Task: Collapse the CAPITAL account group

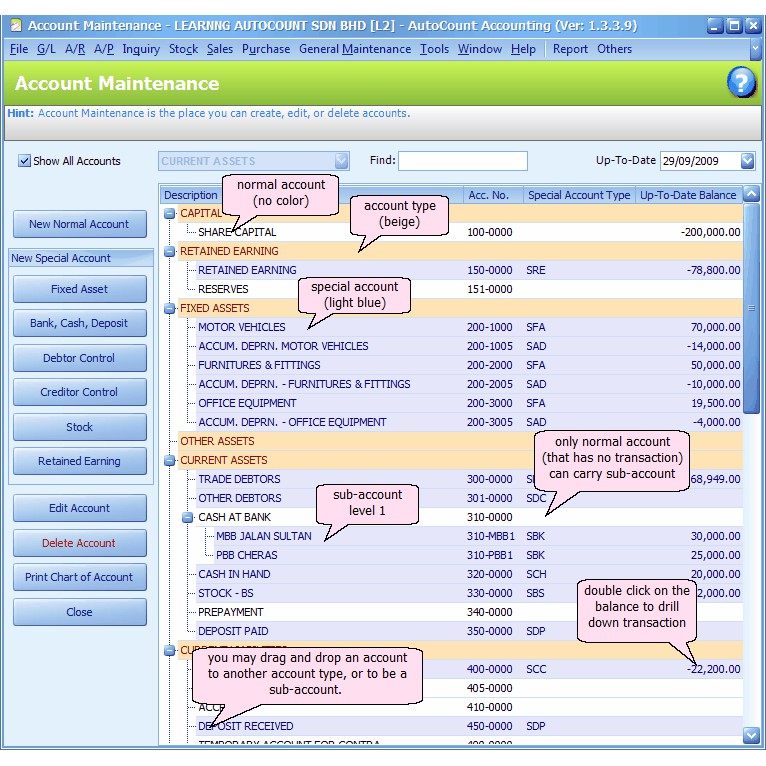Action: 169,213
